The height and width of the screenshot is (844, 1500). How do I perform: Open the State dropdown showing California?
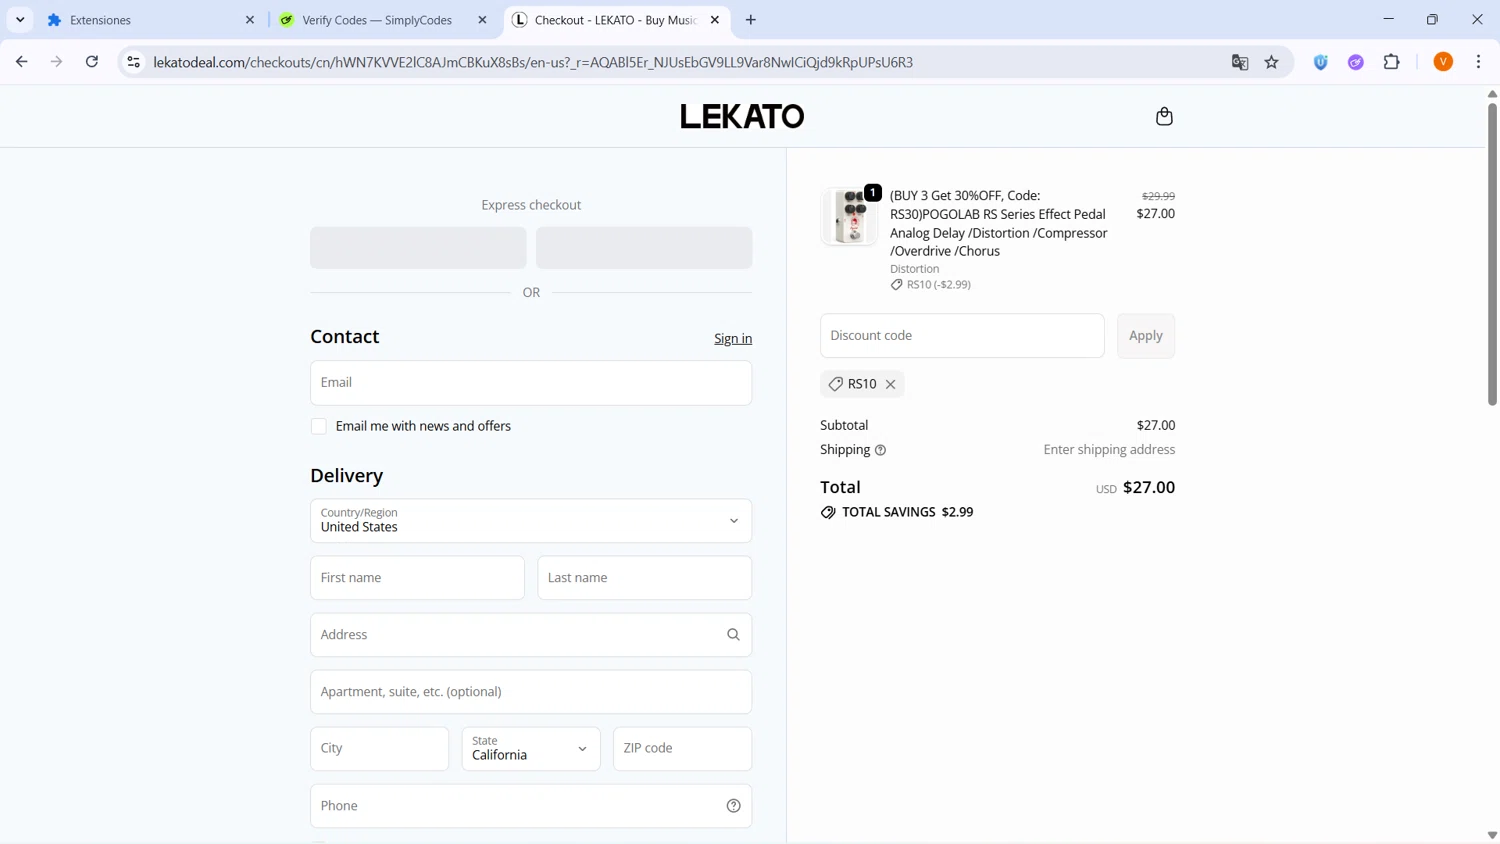tap(531, 749)
